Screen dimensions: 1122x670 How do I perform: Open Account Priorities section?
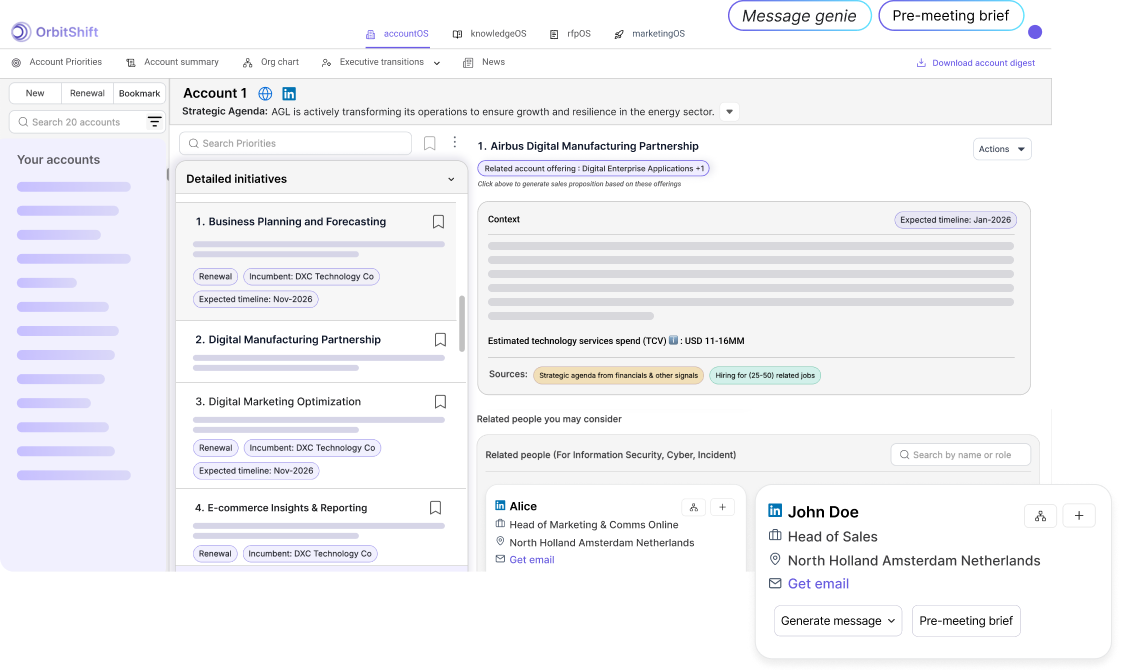57,62
